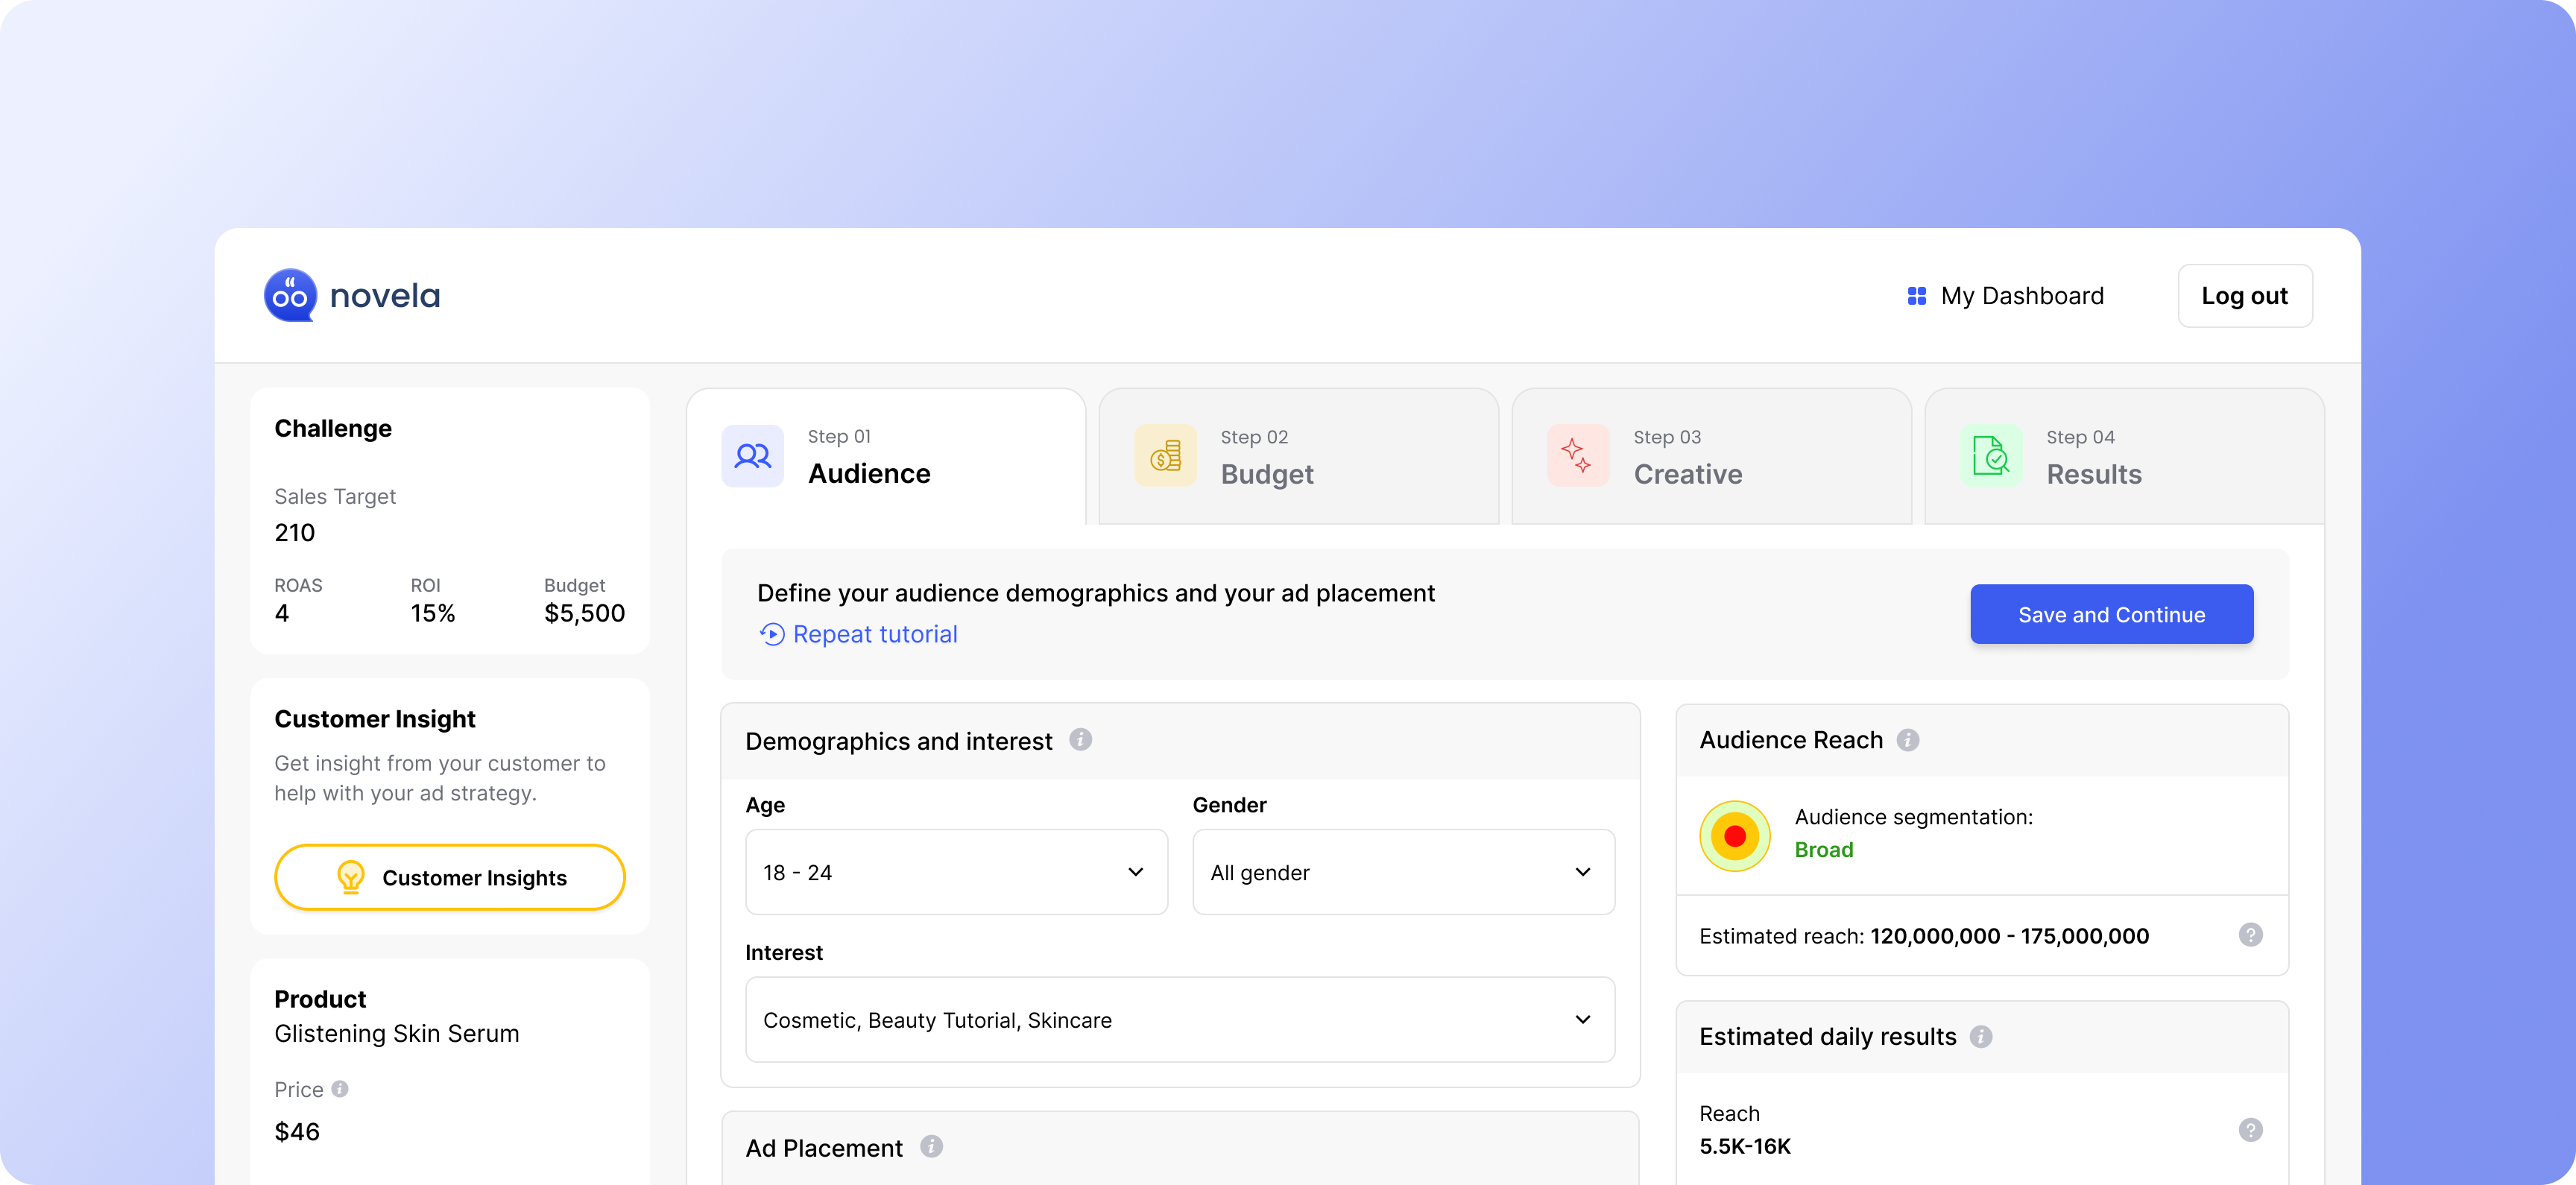Click the ROI value 15%
2576x1185 pixels.
pos(433,613)
